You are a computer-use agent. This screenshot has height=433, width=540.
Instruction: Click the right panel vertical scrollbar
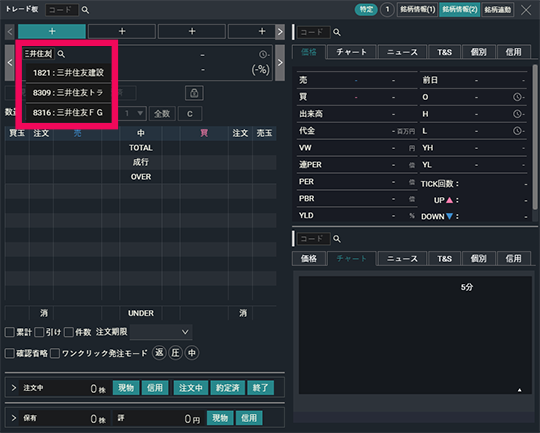pyautogui.click(x=535, y=137)
